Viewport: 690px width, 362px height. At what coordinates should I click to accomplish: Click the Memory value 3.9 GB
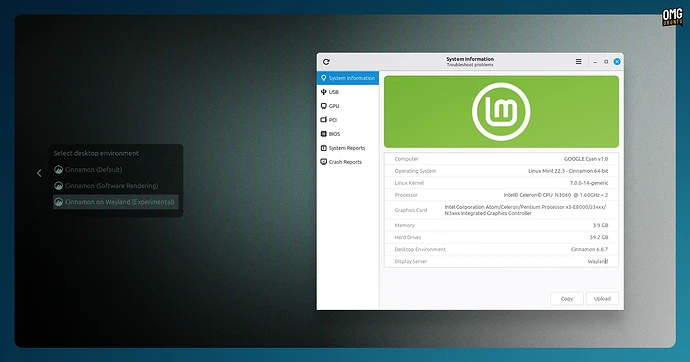(600, 225)
